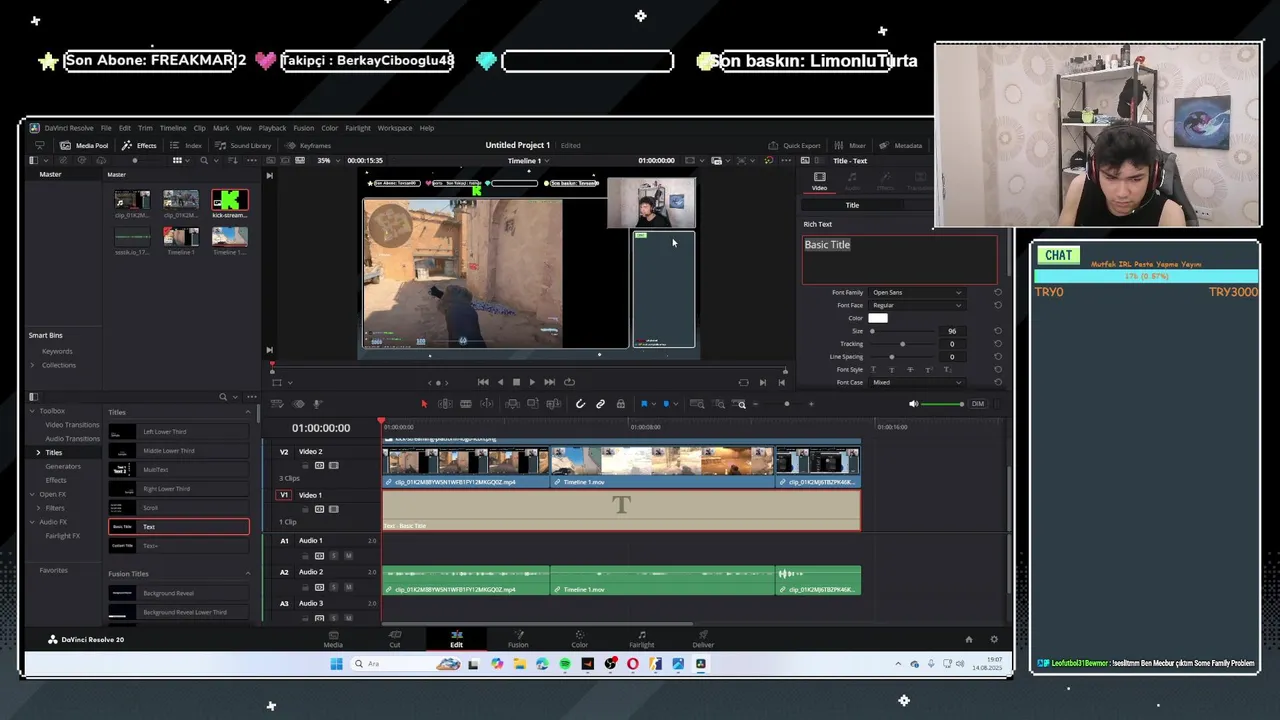Open the Metadata panel
Viewport: 1280px width, 720px height.
tap(901, 145)
